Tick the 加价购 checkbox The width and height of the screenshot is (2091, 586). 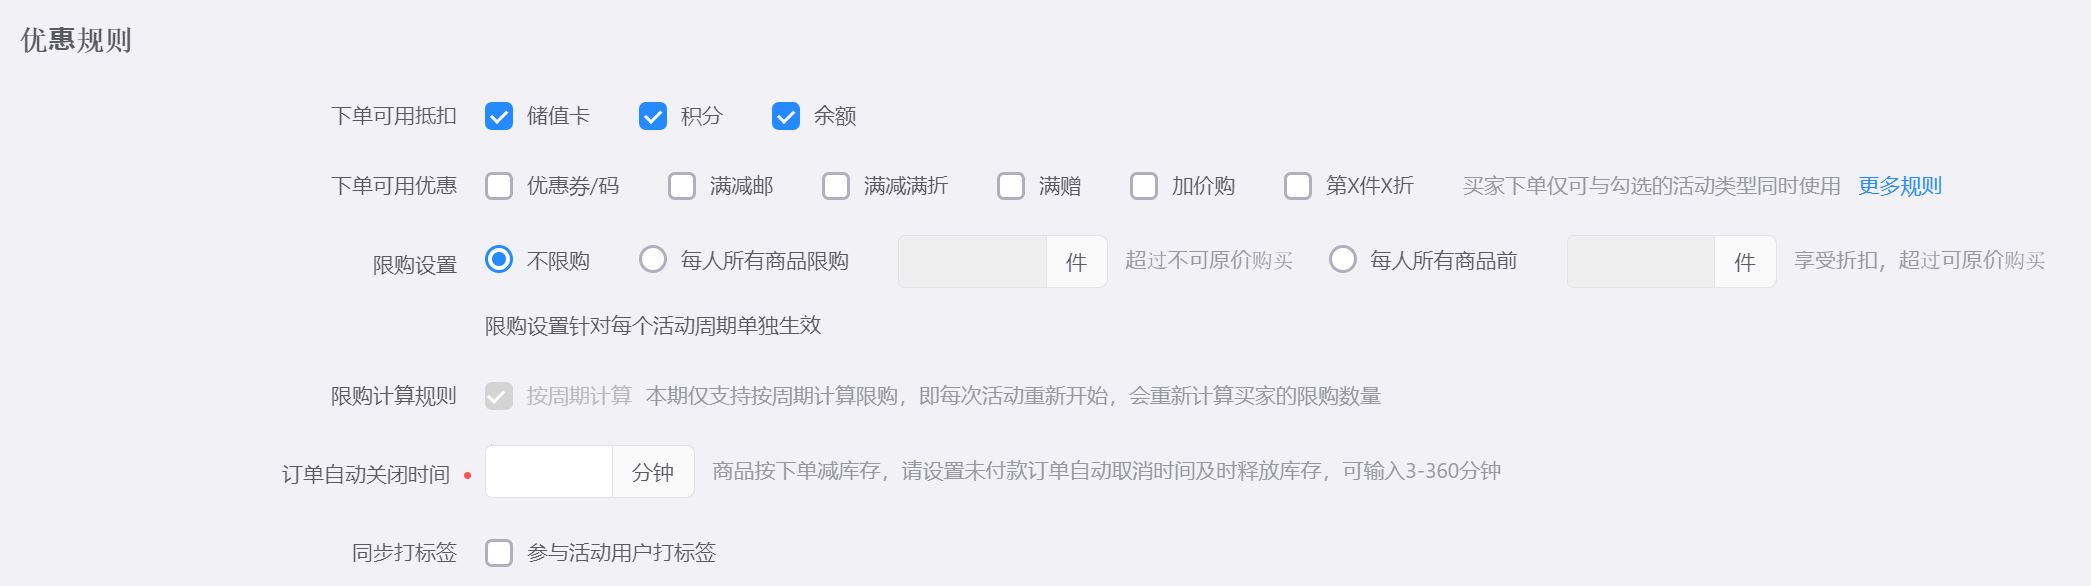point(1144,186)
